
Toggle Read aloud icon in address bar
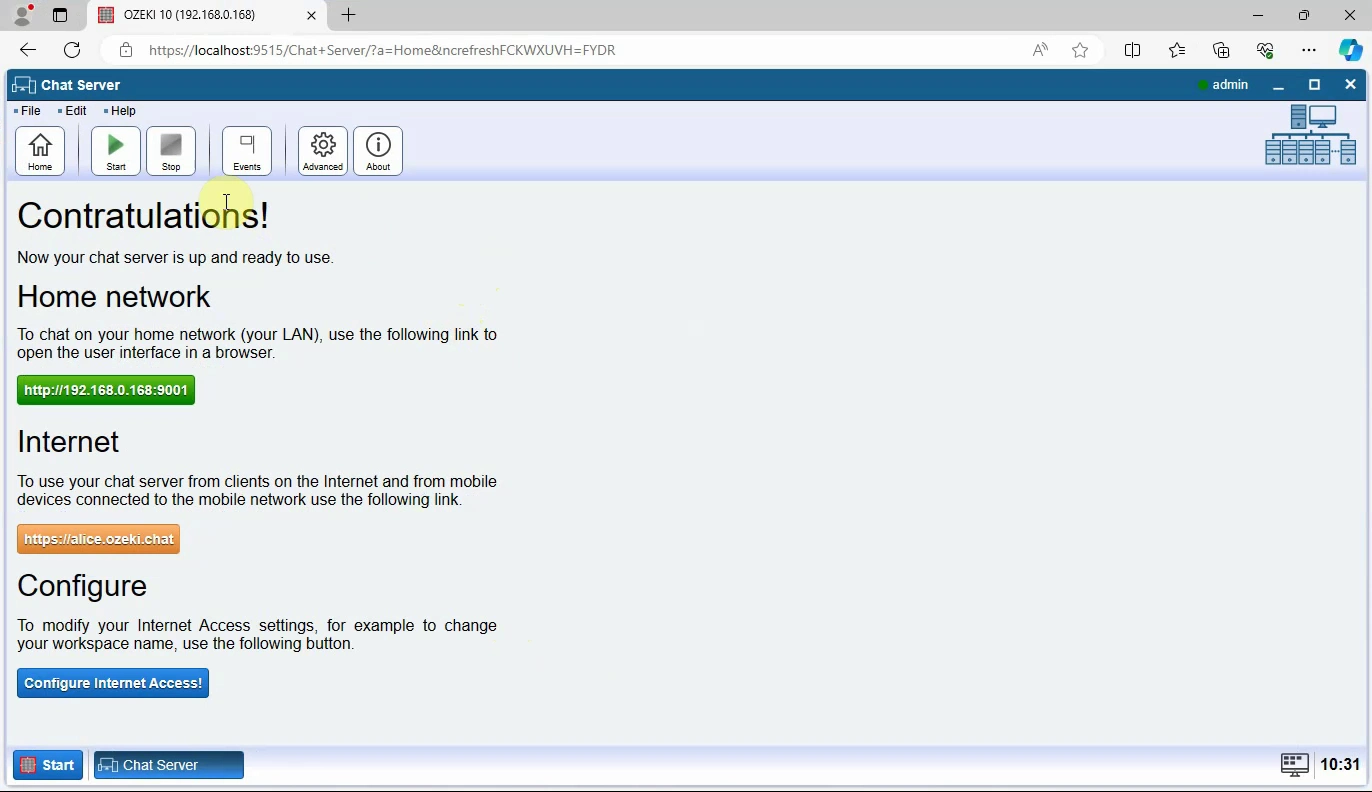[x=1041, y=50]
